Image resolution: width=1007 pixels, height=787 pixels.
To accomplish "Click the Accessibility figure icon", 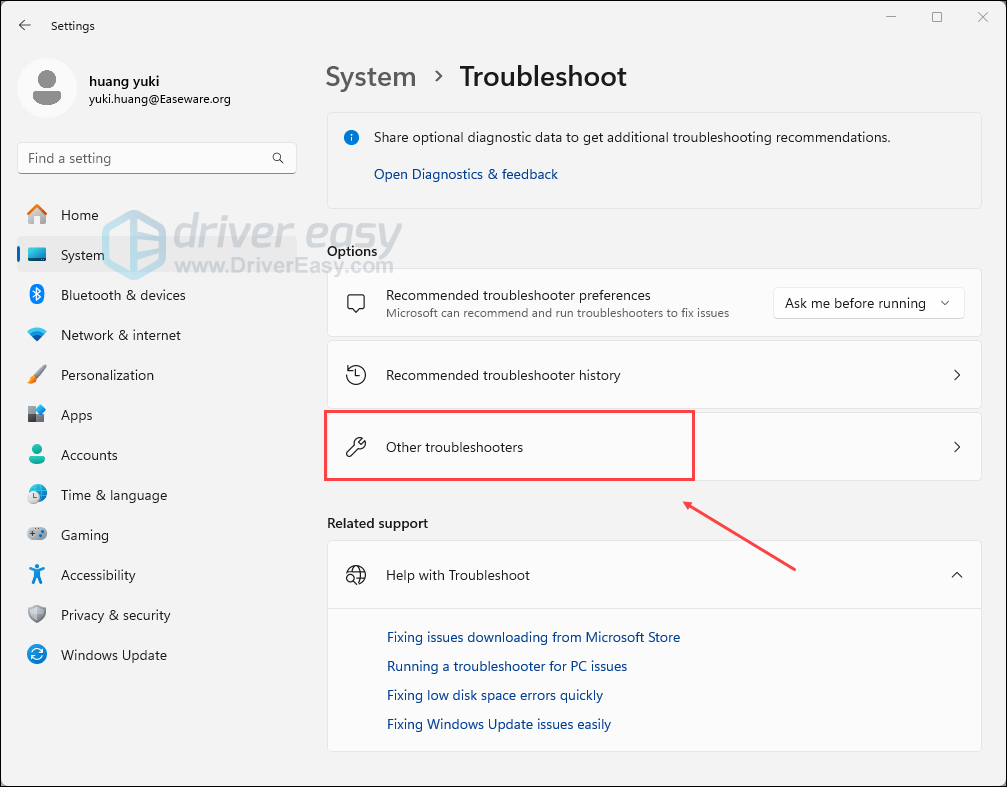I will click(x=37, y=575).
